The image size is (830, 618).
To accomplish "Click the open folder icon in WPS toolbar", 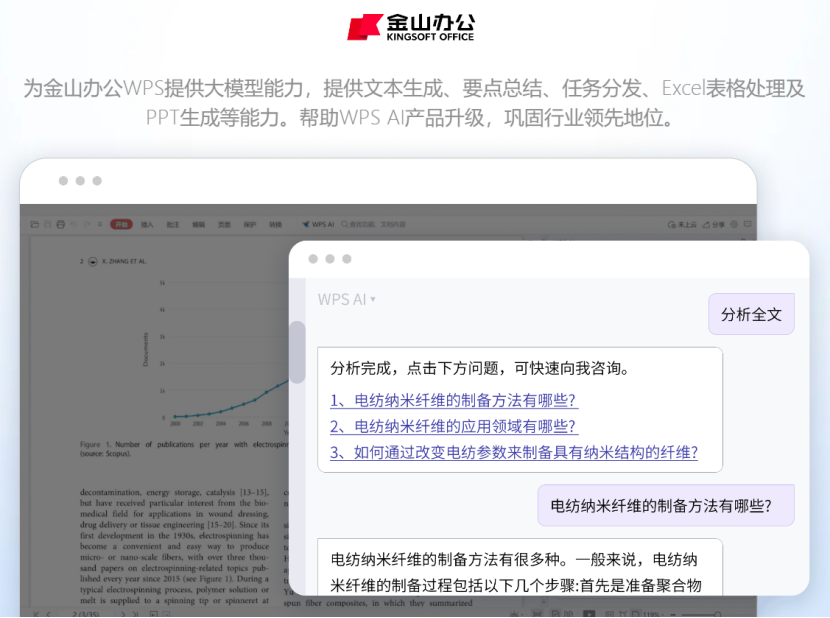I will click(35, 225).
